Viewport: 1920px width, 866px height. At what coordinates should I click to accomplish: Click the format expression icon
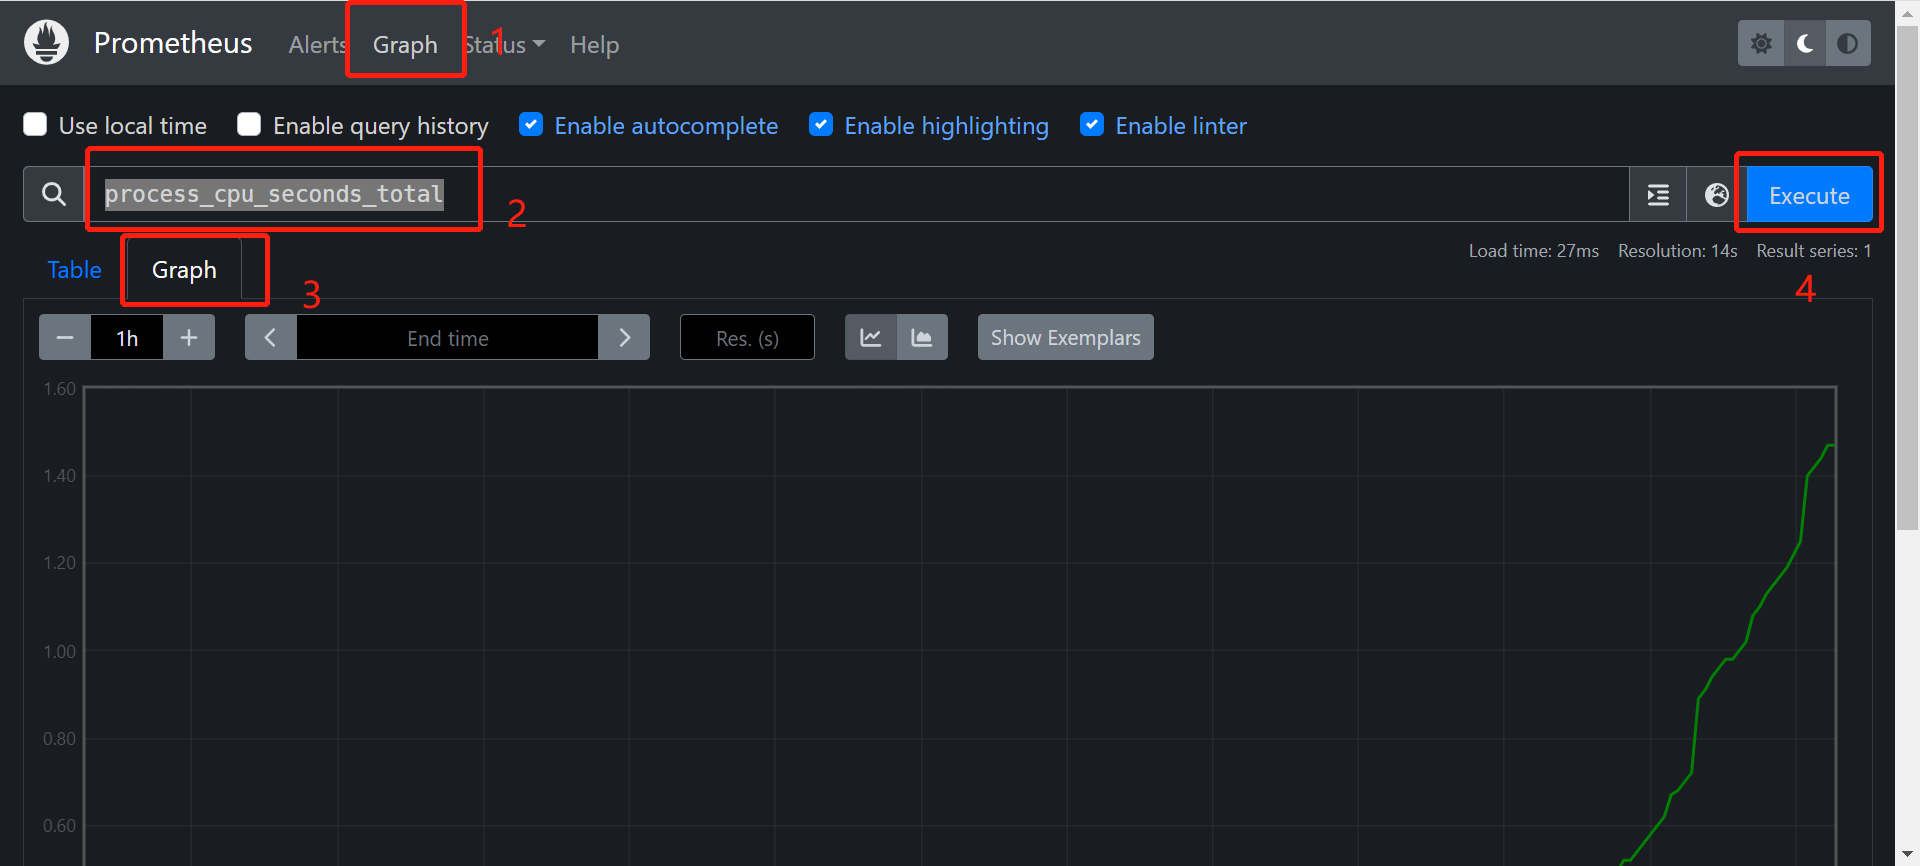coord(1658,195)
